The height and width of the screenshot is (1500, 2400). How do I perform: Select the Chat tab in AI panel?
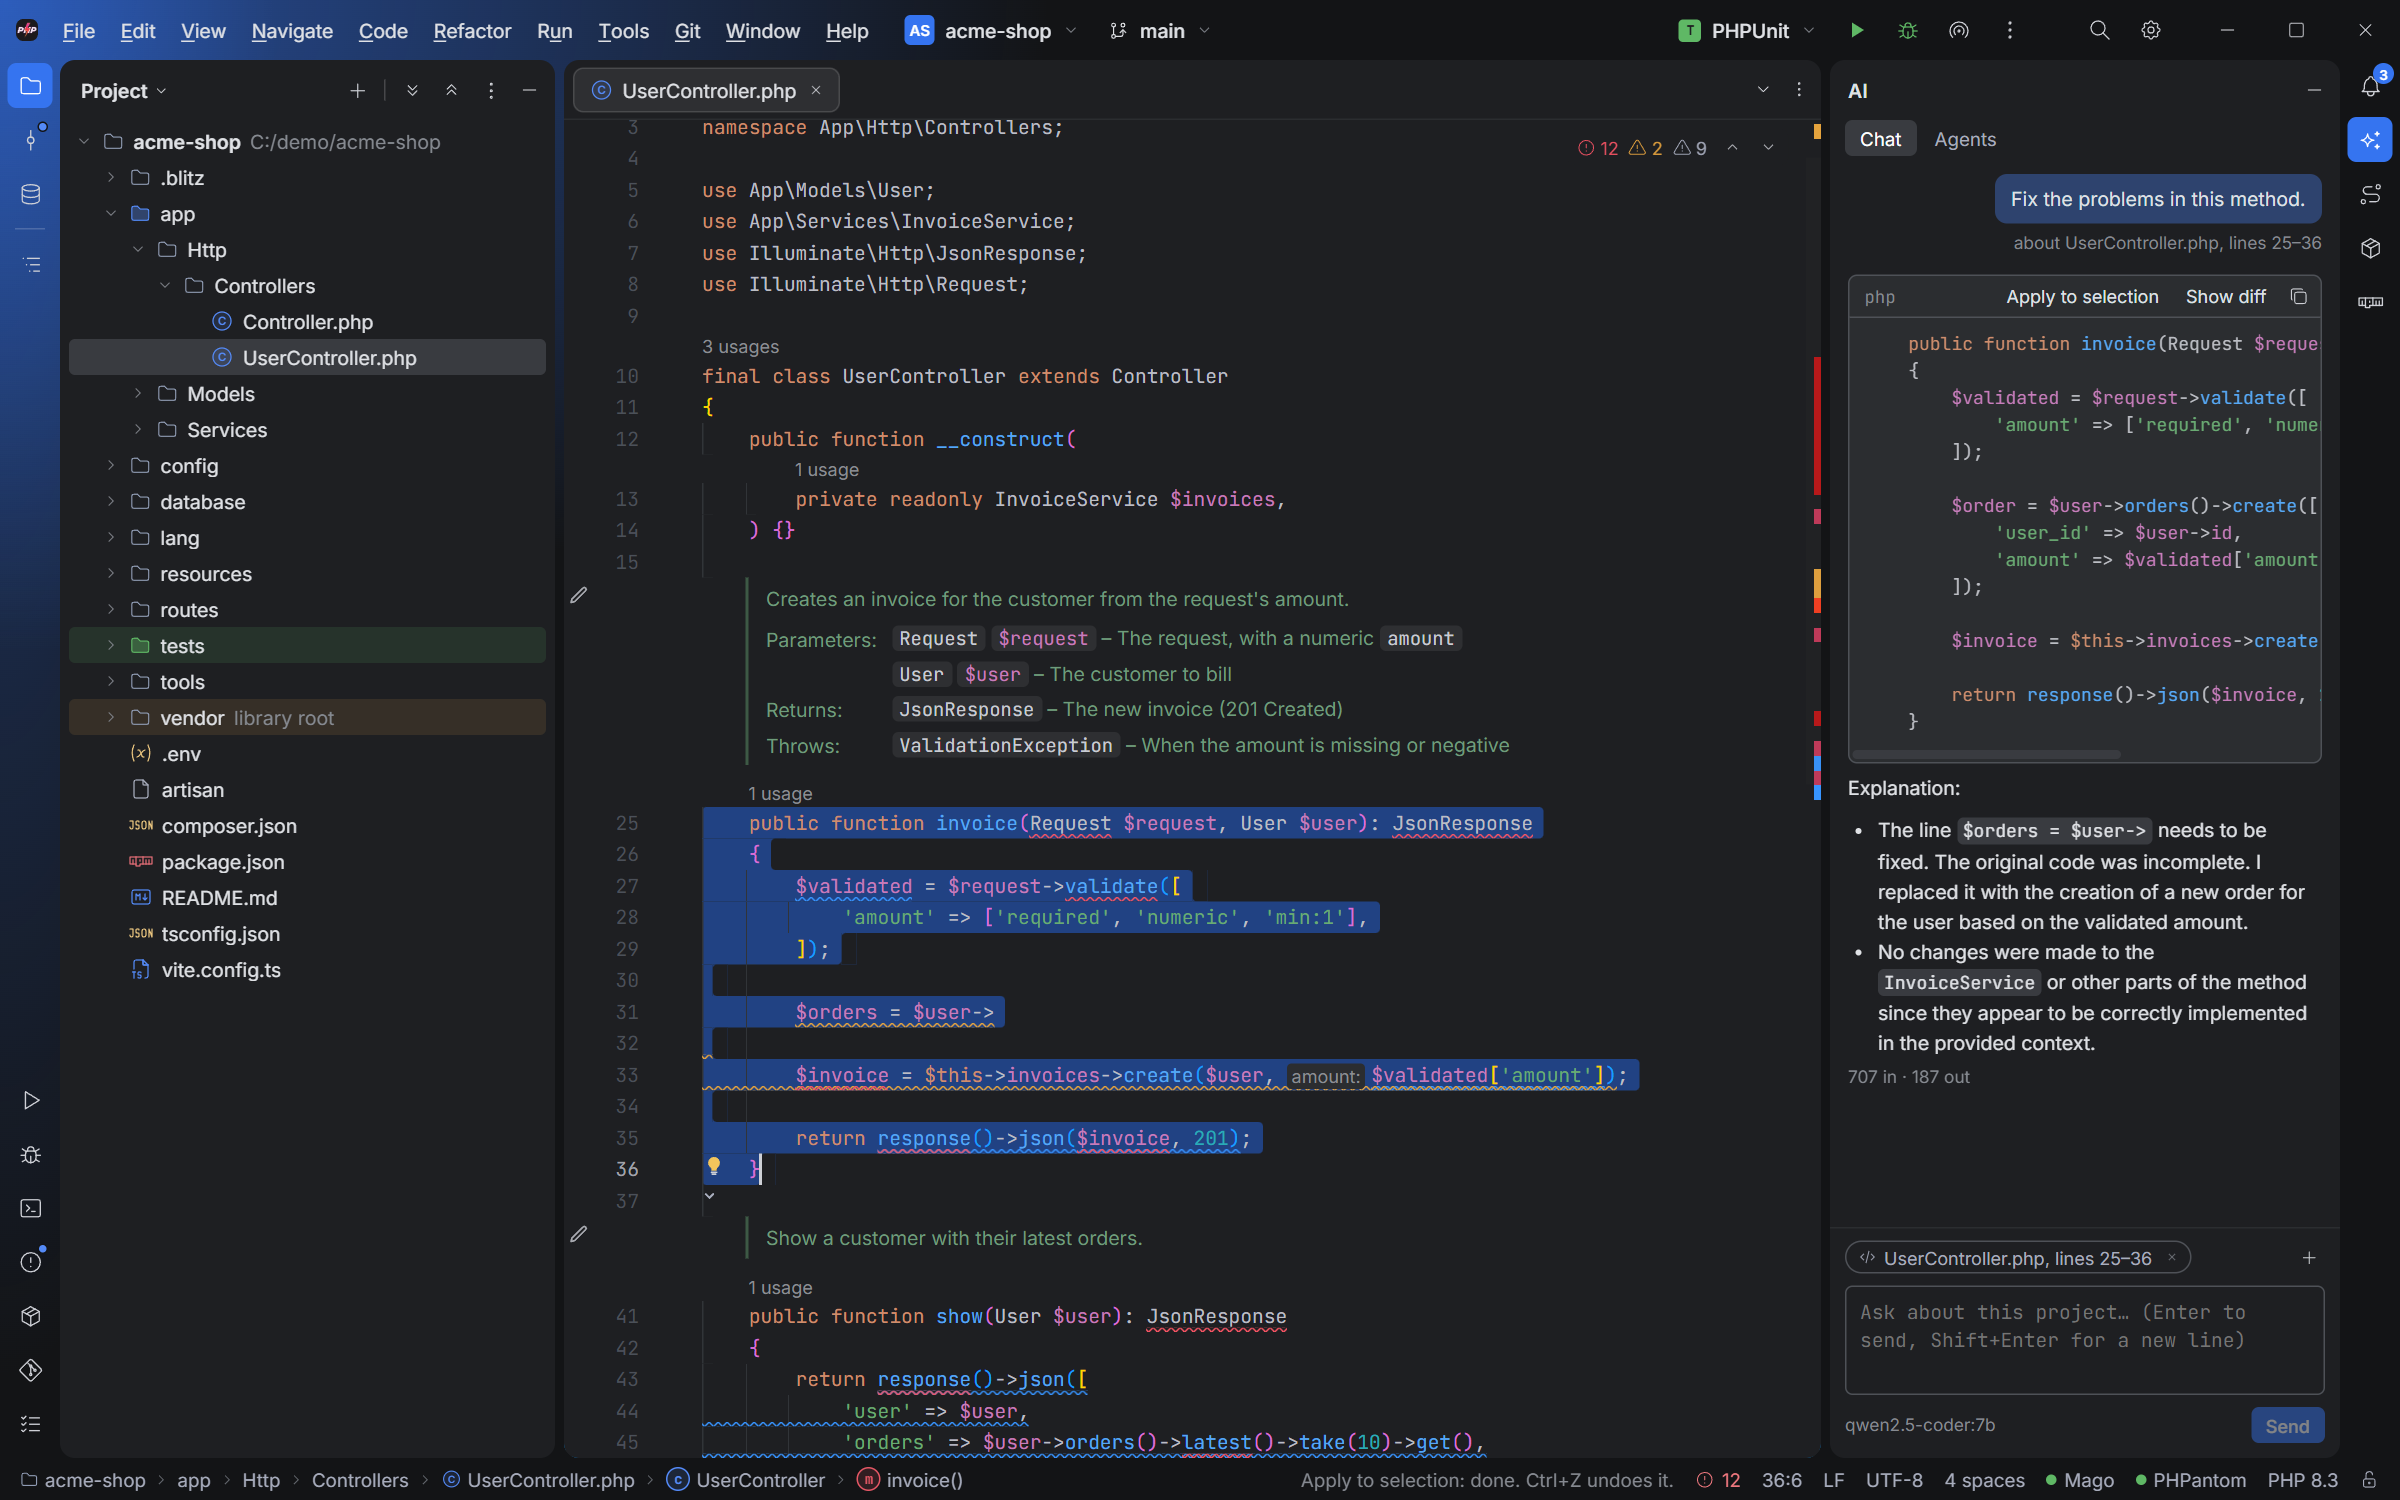tap(1880, 139)
